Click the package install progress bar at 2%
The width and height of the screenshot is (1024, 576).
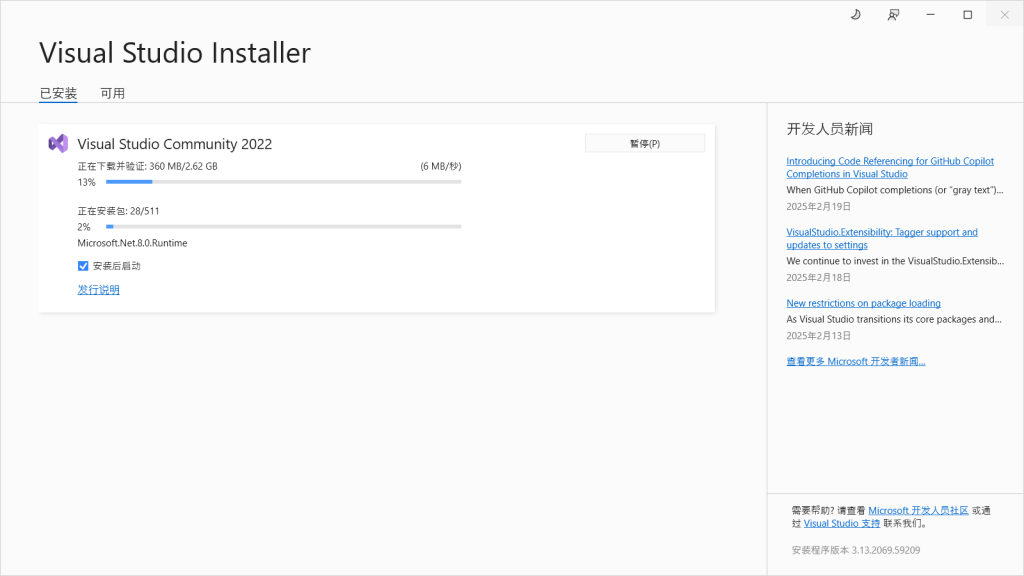pyautogui.click(x=283, y=227)
